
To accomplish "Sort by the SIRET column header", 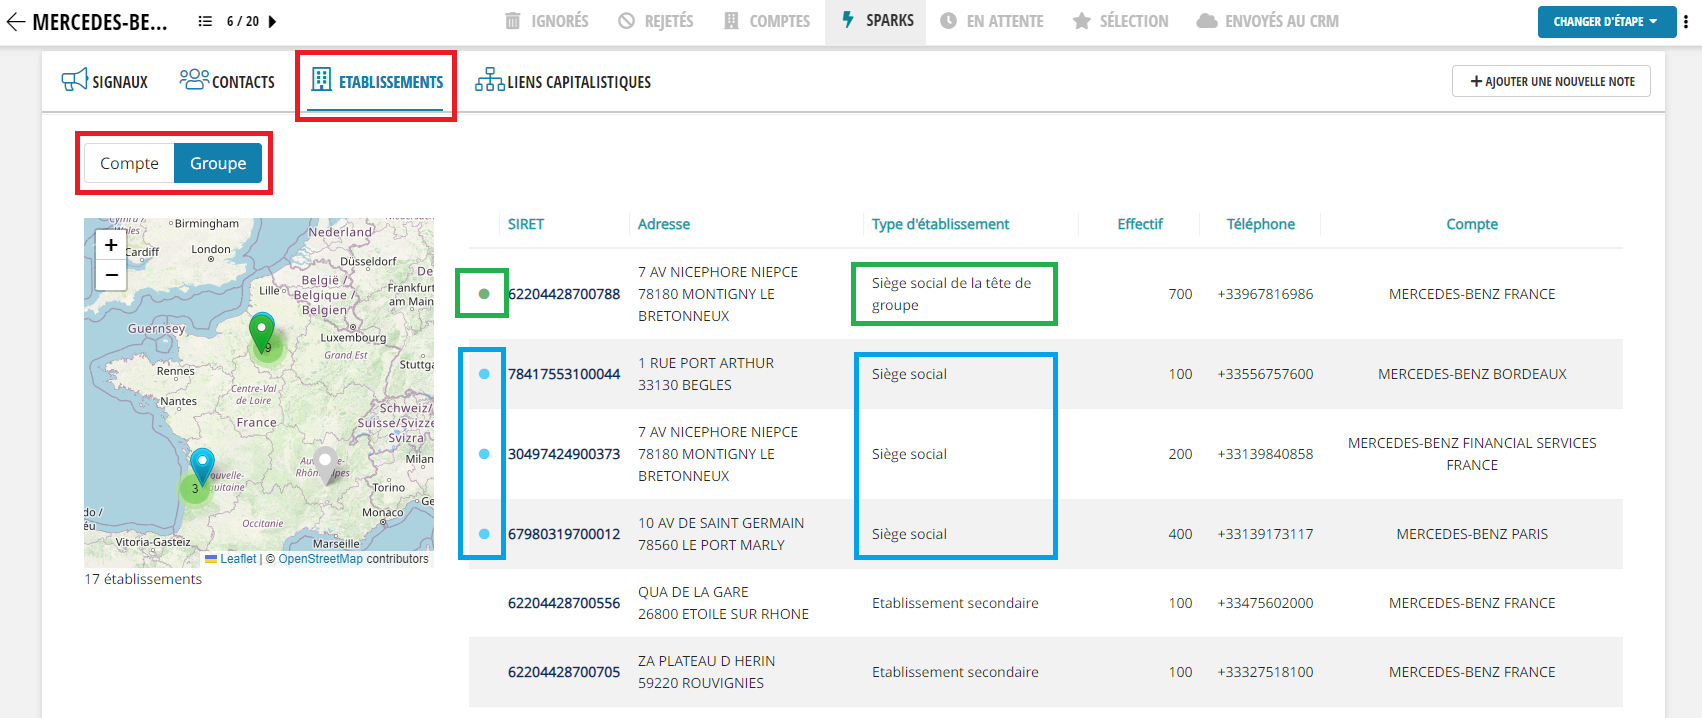I will (x=526, y=224).
